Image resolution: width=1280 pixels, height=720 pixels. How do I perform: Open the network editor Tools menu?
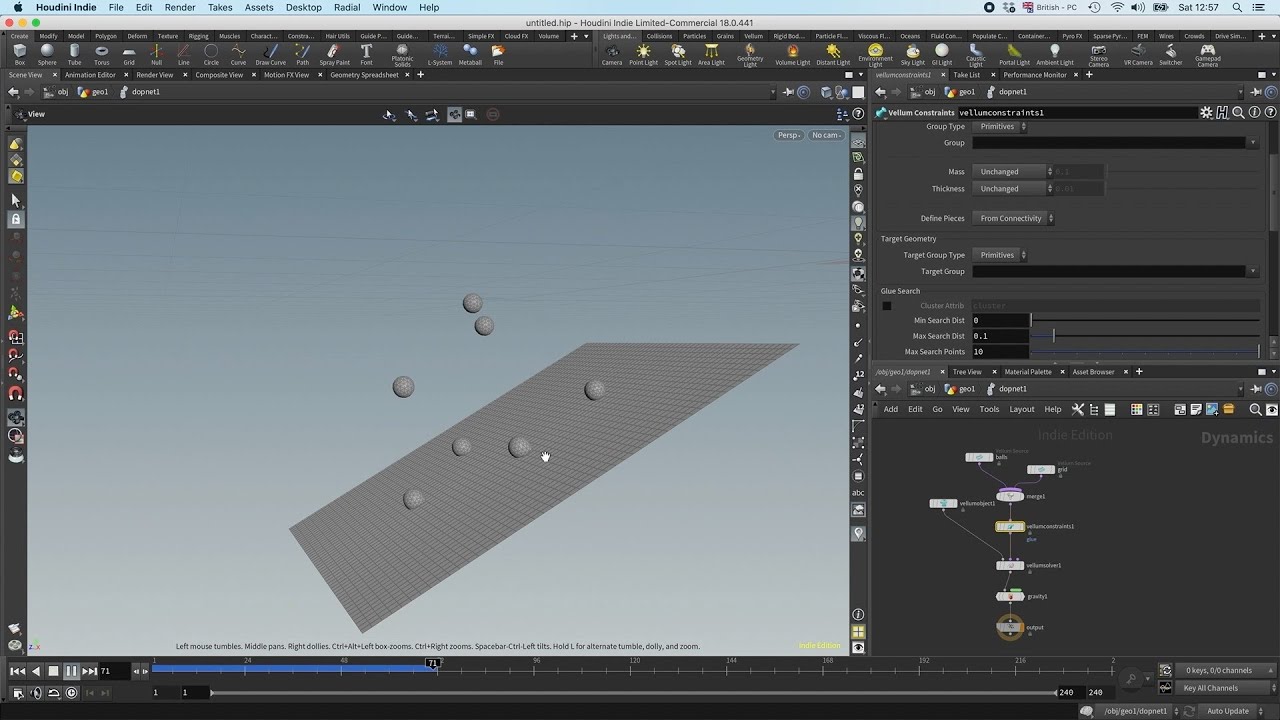pyautogui.click(x=989, y=409)
